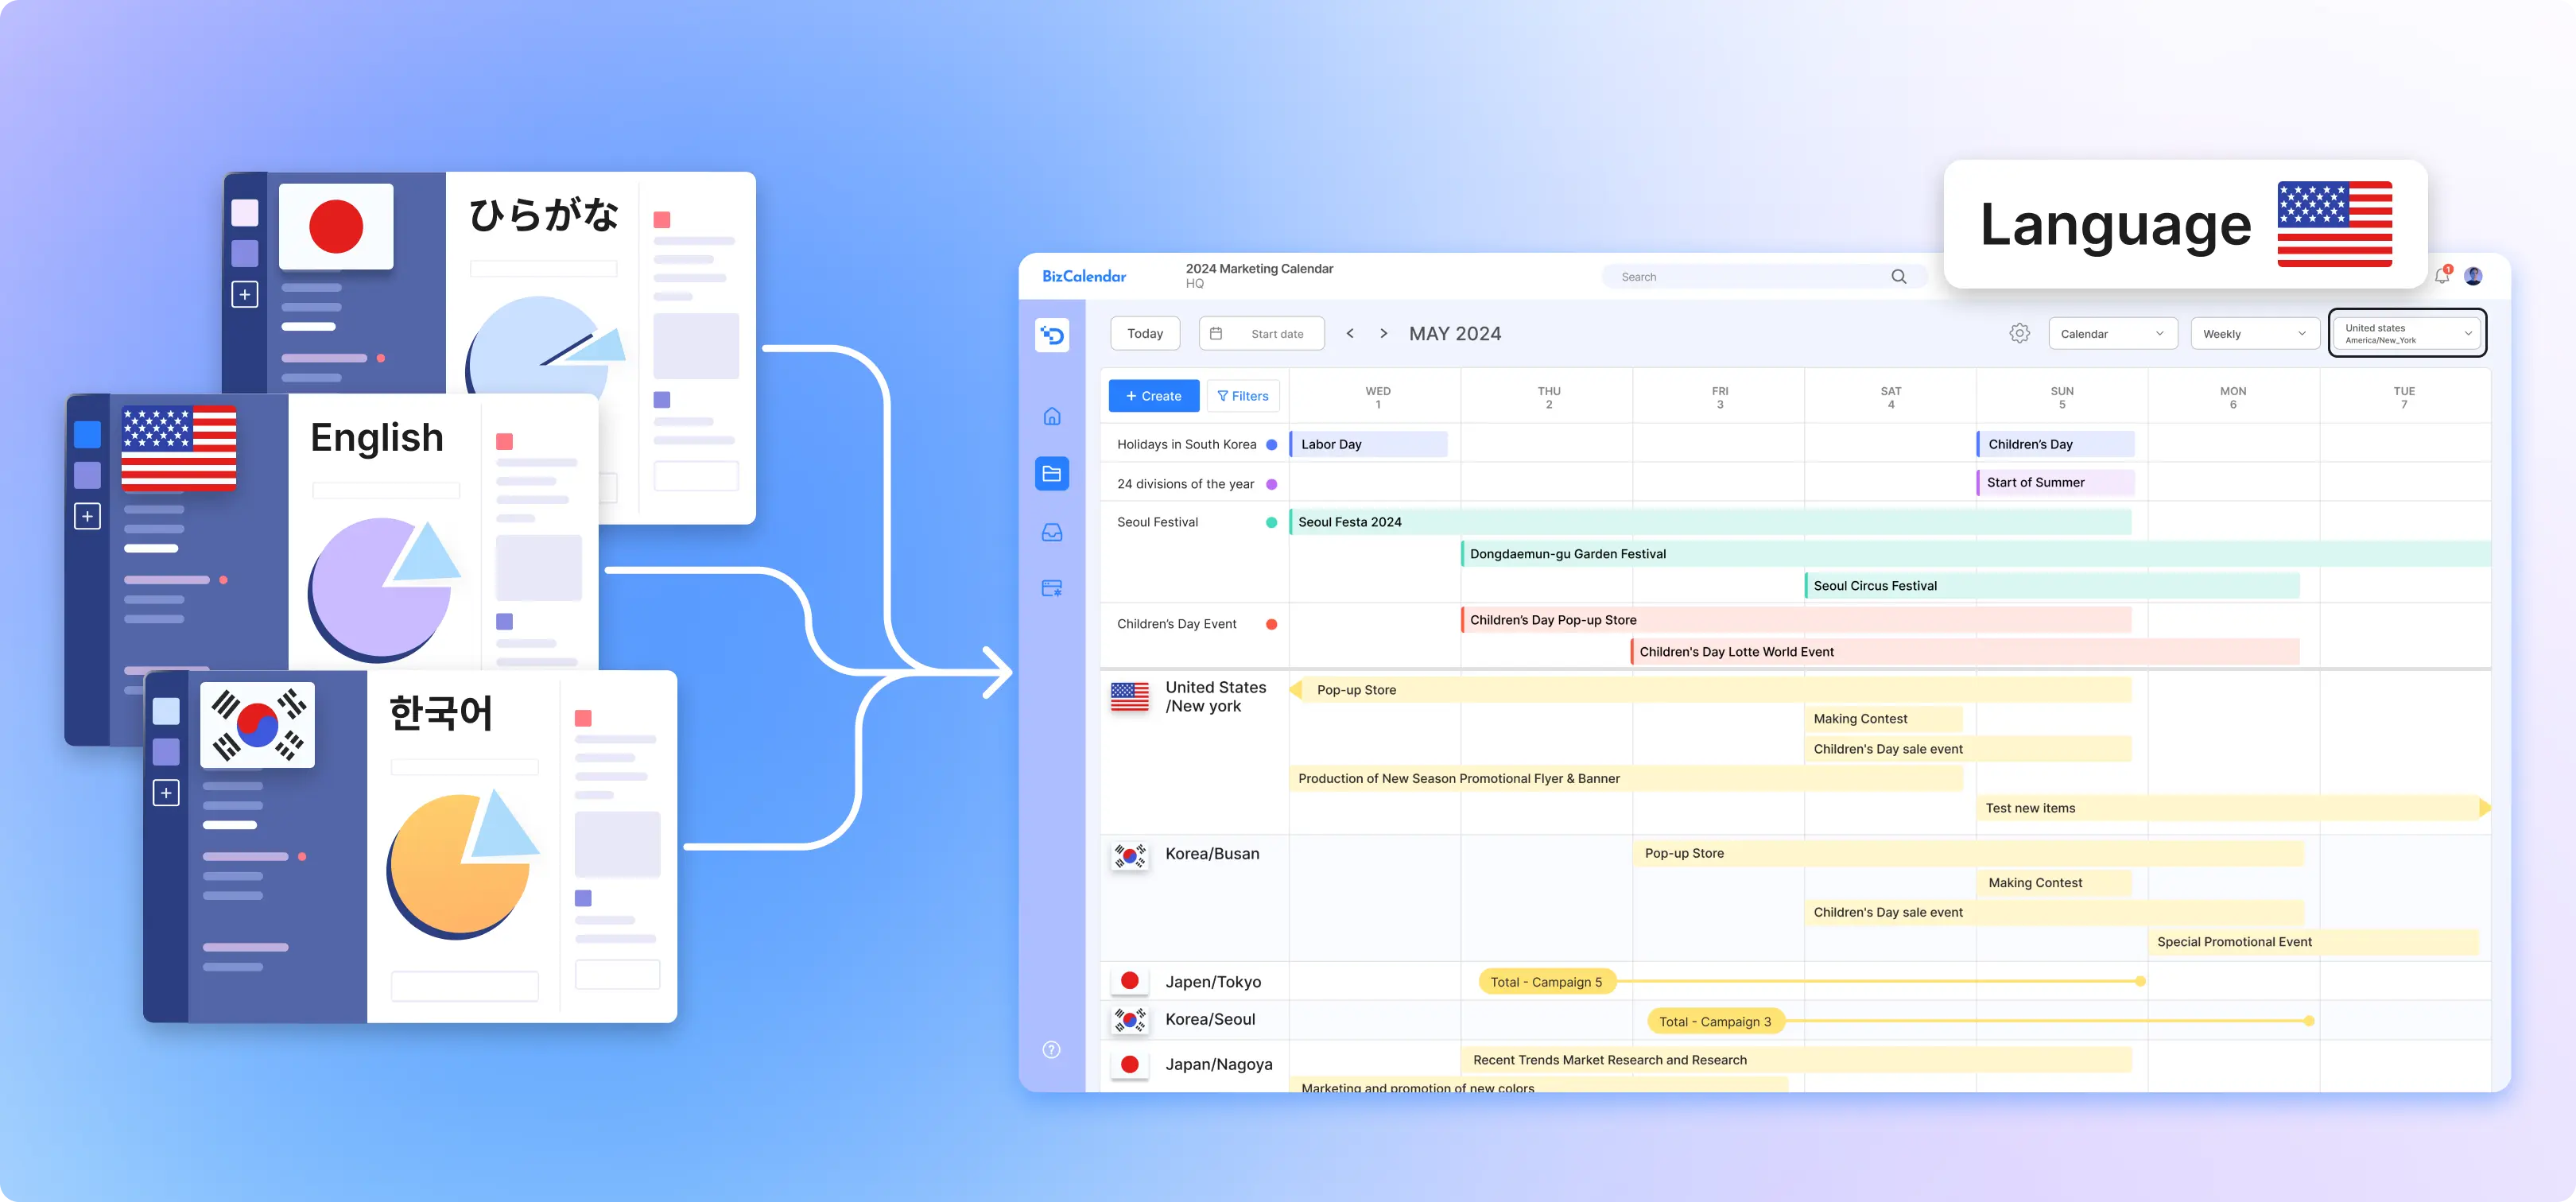Open Making Contest bar in Korea/Busan row
Screen dimensions: 2576x1202
point(2054,883)
